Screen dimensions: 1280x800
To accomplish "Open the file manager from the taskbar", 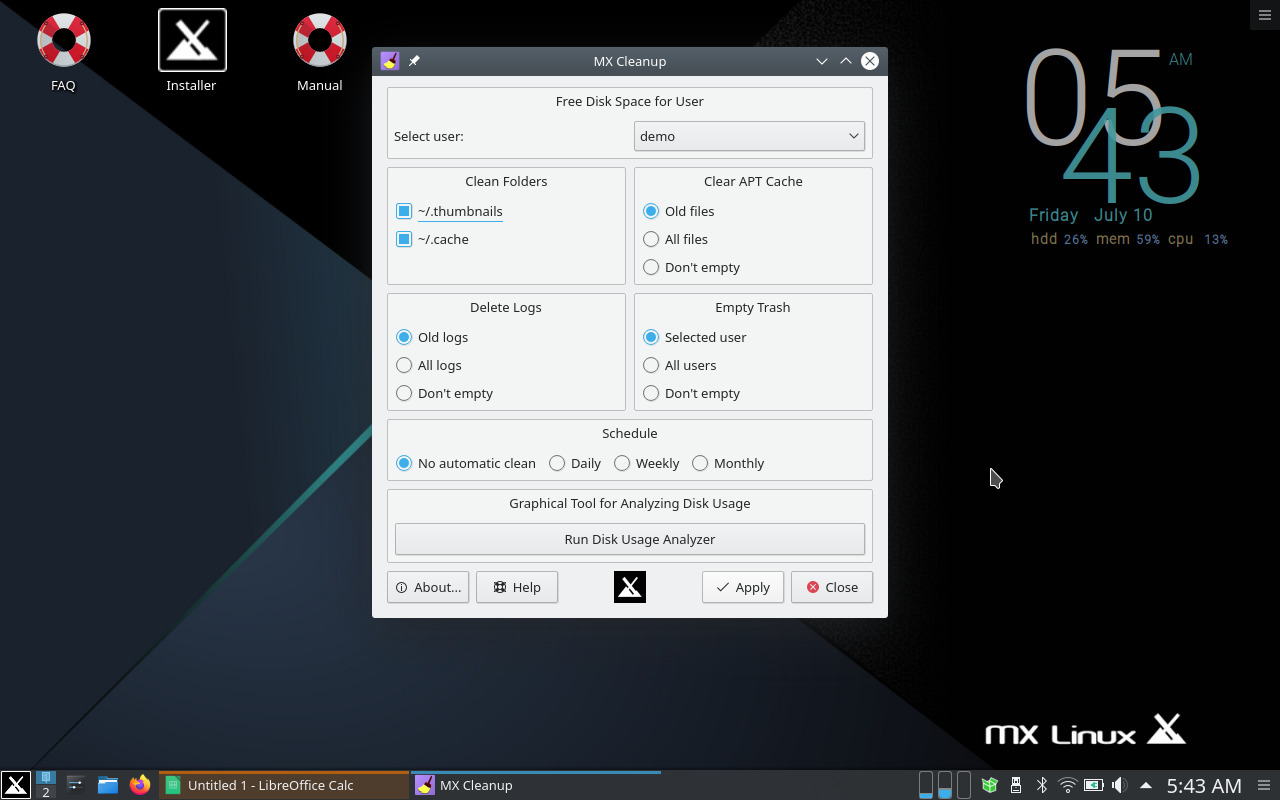I will pos(108,785).
